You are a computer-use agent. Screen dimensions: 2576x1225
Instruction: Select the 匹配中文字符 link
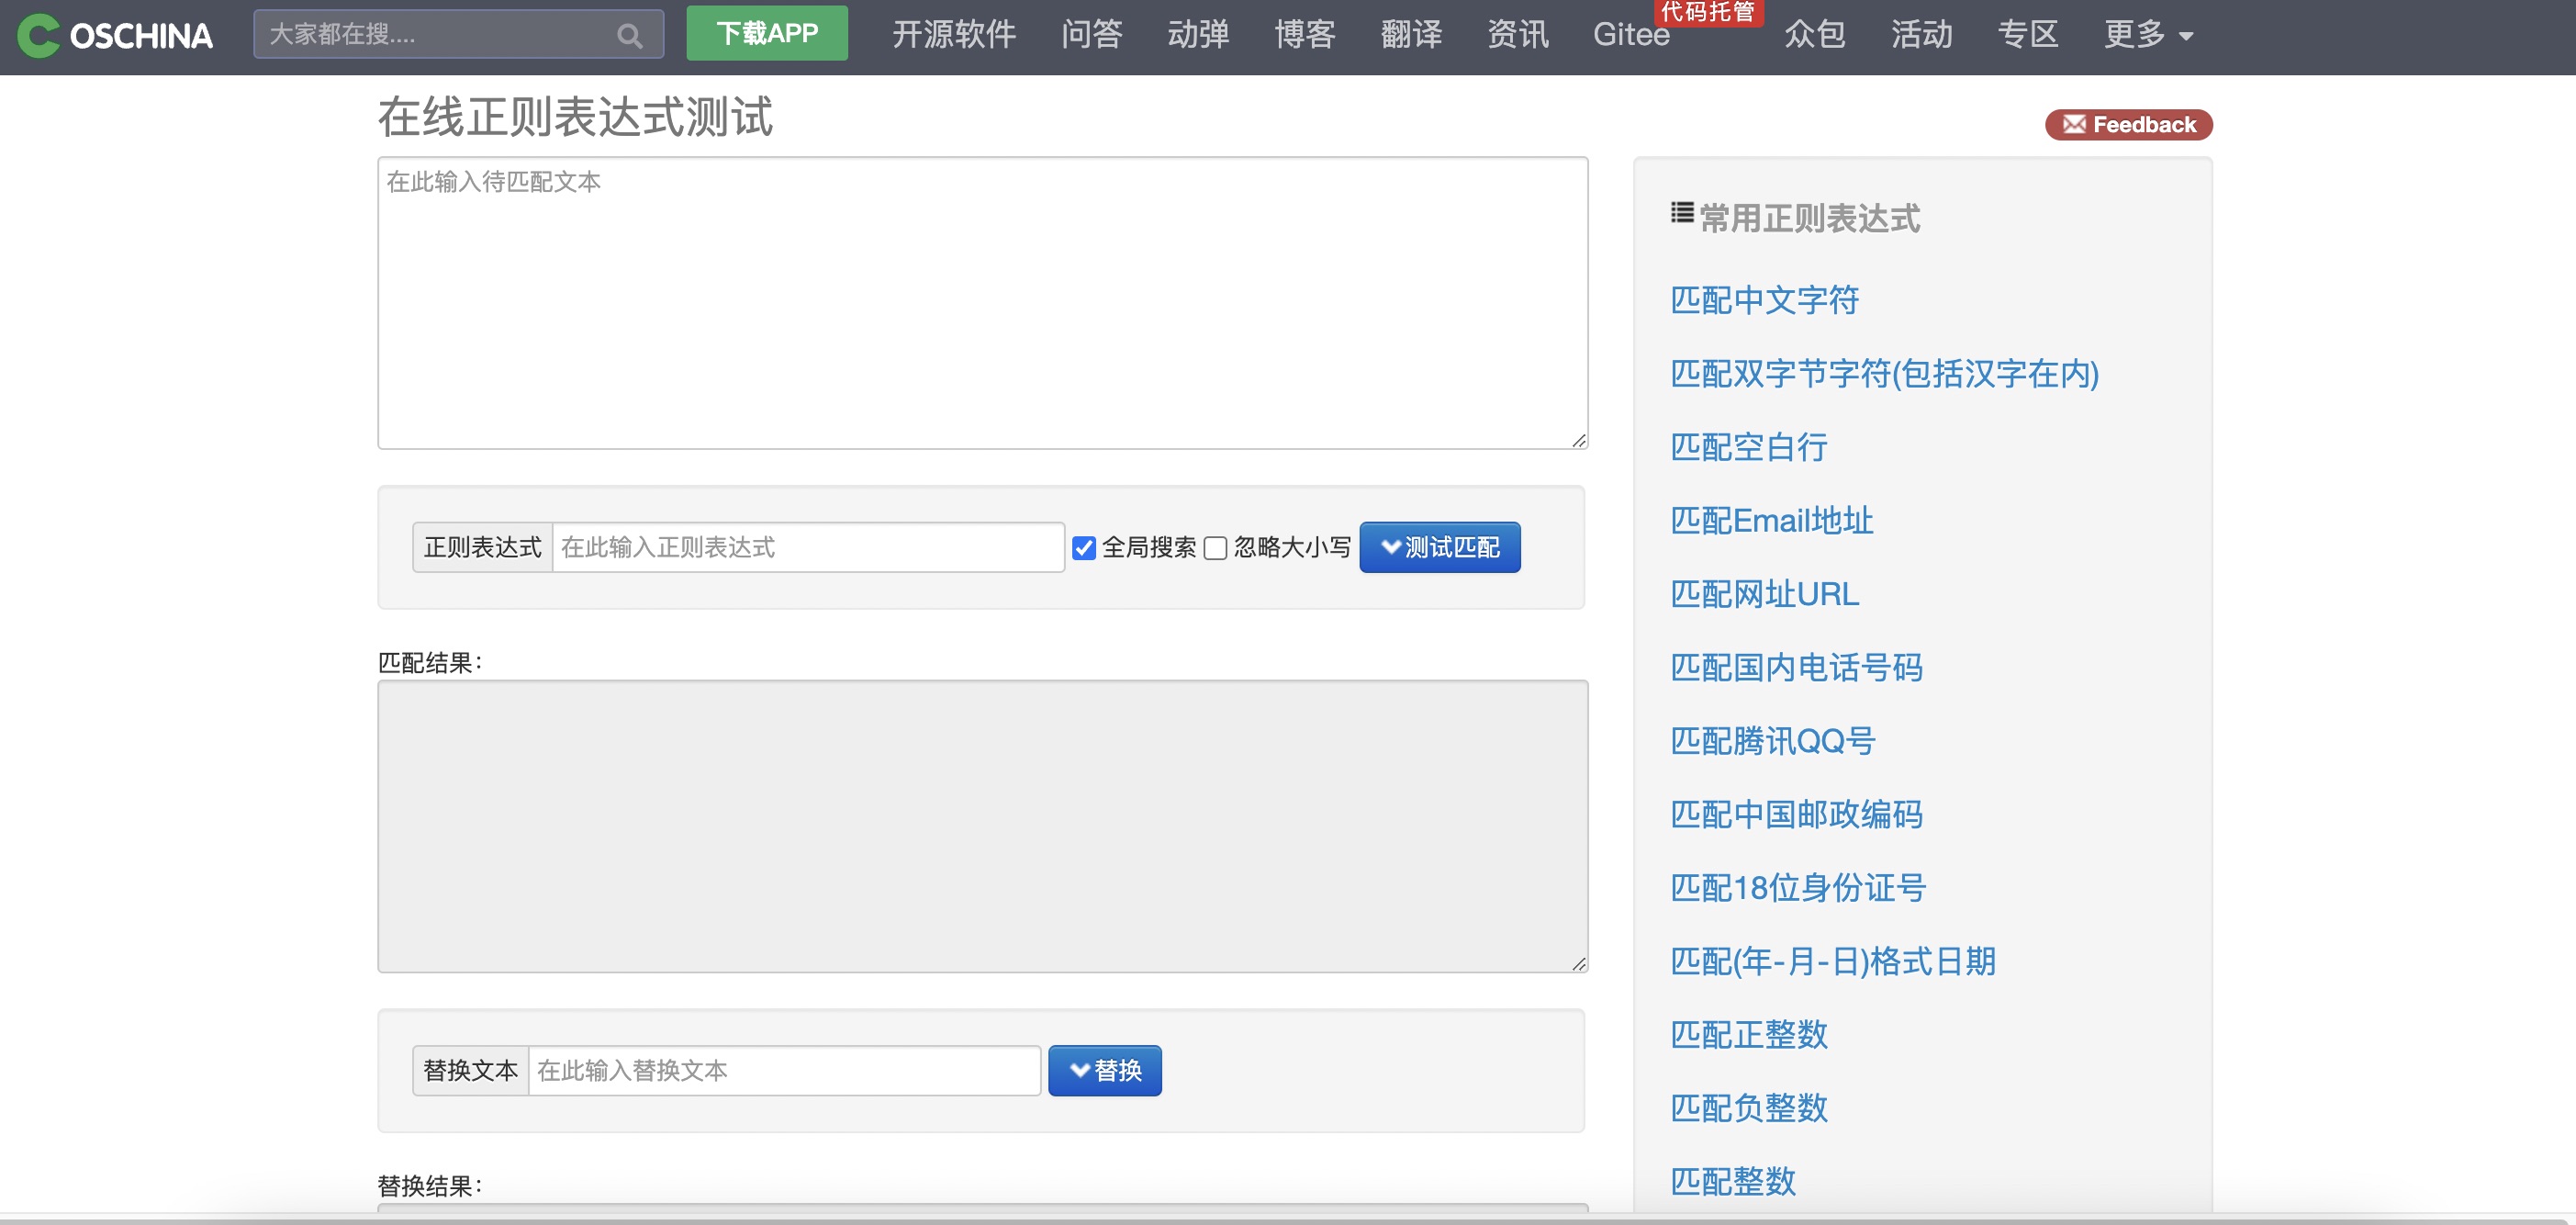[x=1764, y=300]
